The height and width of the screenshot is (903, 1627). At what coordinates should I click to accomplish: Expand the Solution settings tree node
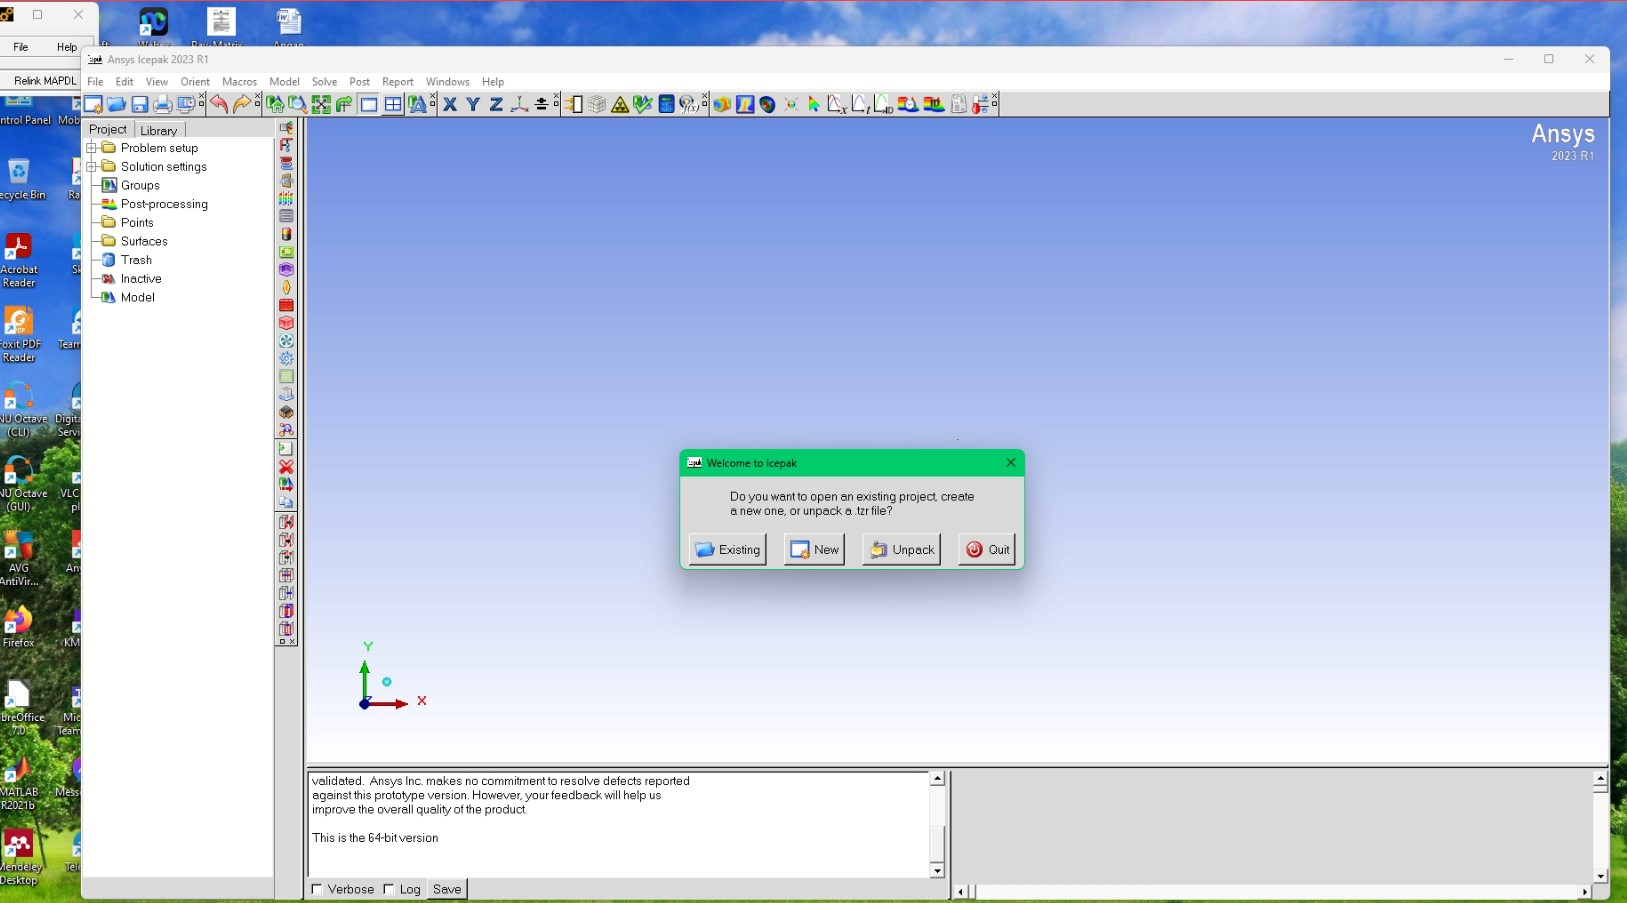point(91,167)
